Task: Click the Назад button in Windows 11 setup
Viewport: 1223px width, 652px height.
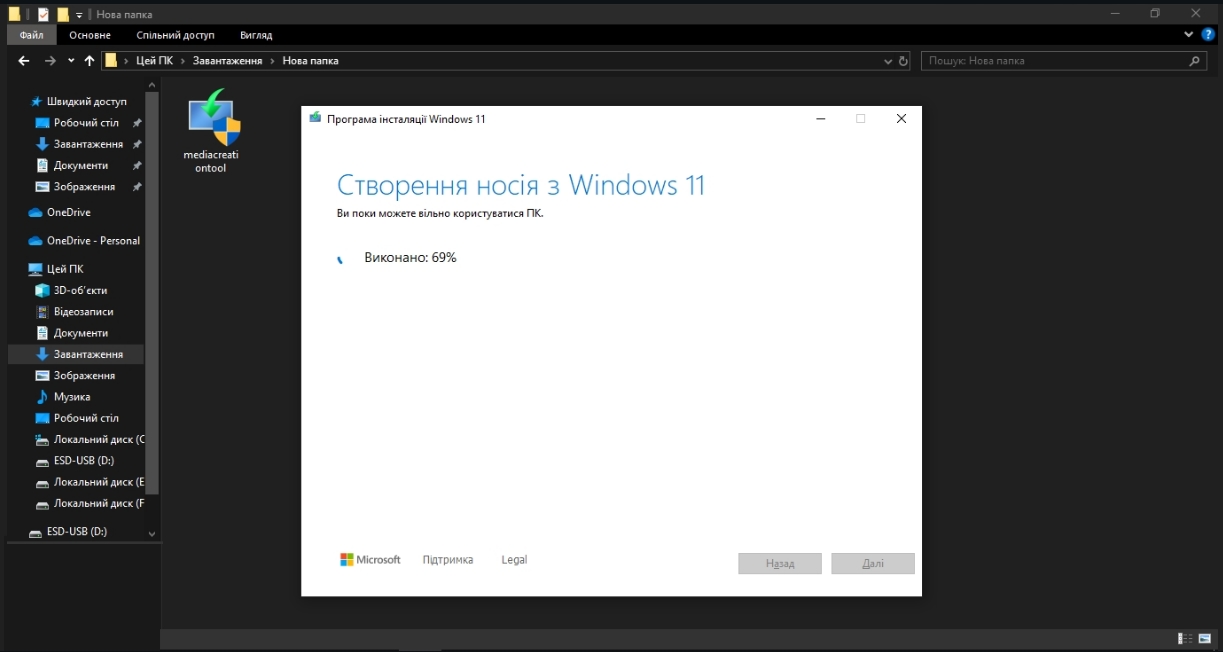Action: pyautogui.click(x=780, y=564)
